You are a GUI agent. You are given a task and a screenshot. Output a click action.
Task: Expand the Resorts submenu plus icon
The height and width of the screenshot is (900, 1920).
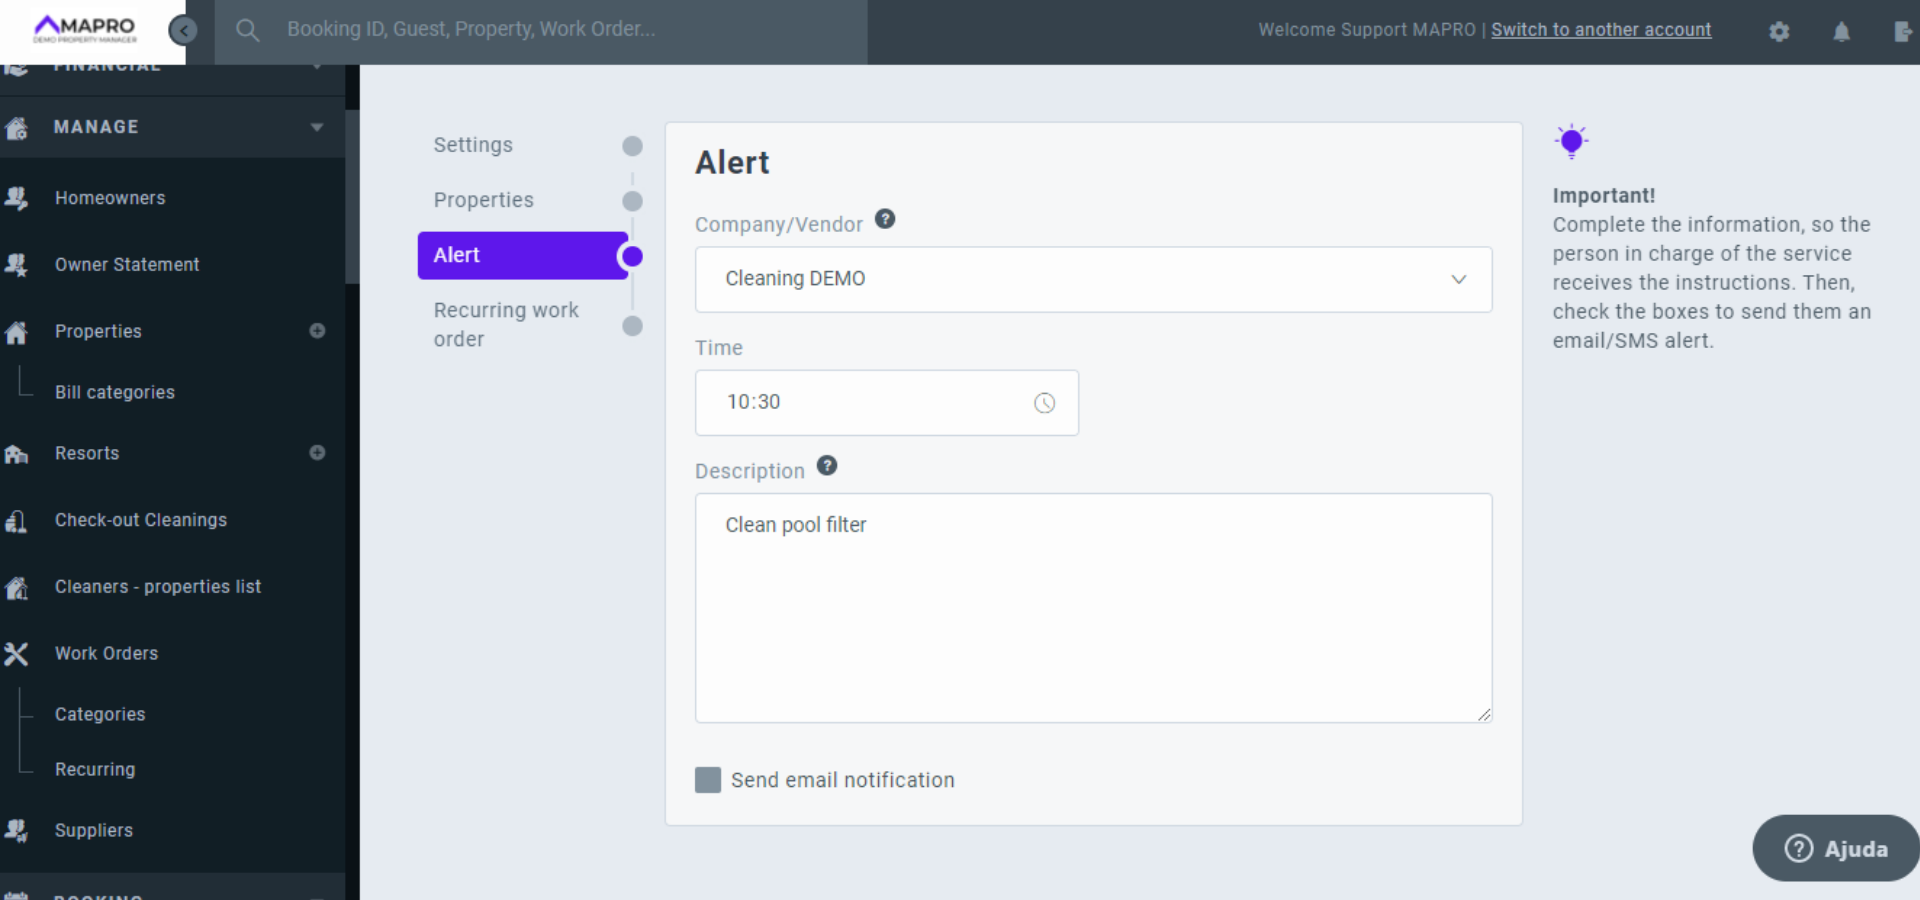(317, 453)
